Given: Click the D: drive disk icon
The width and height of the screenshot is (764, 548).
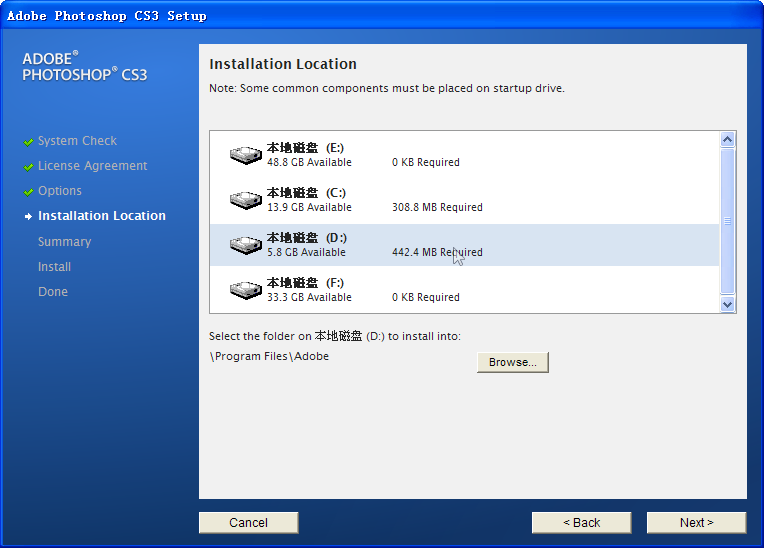Looking at the screenshot, I should coord(246,245).
